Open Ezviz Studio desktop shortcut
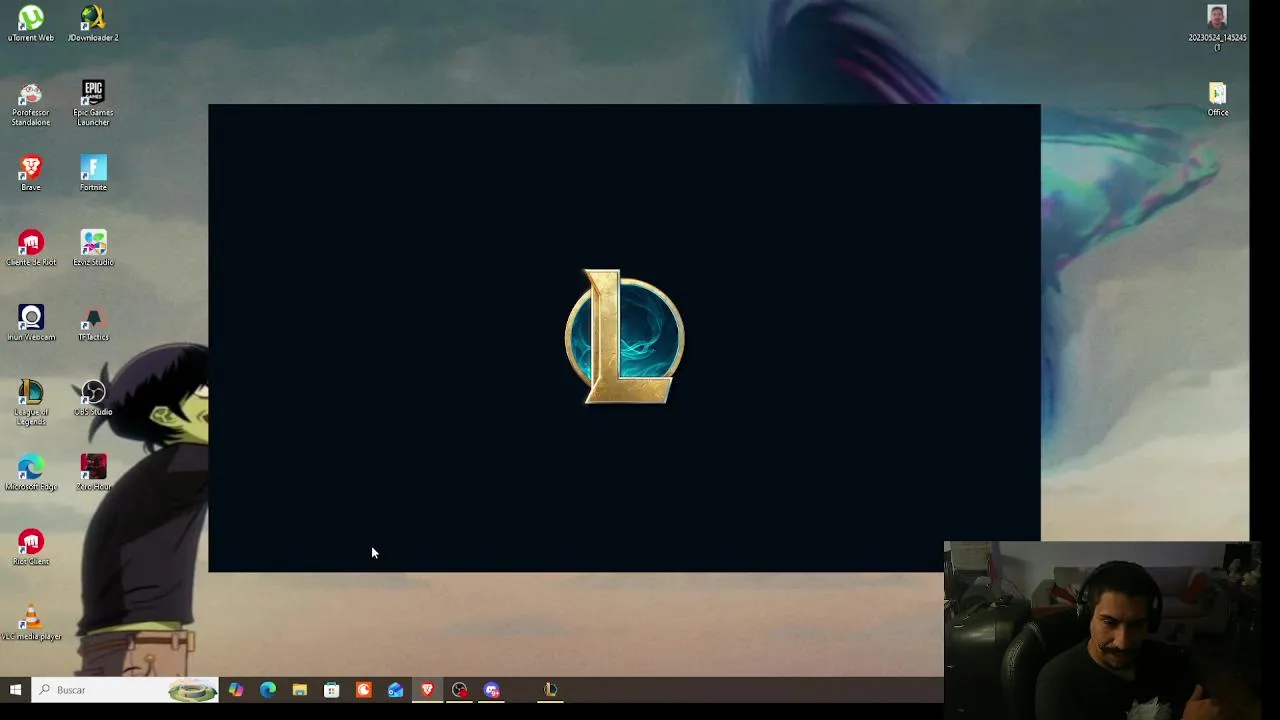Image resolution: width=1280 pixels, height=720 pixels. click(x=93, y=248)
